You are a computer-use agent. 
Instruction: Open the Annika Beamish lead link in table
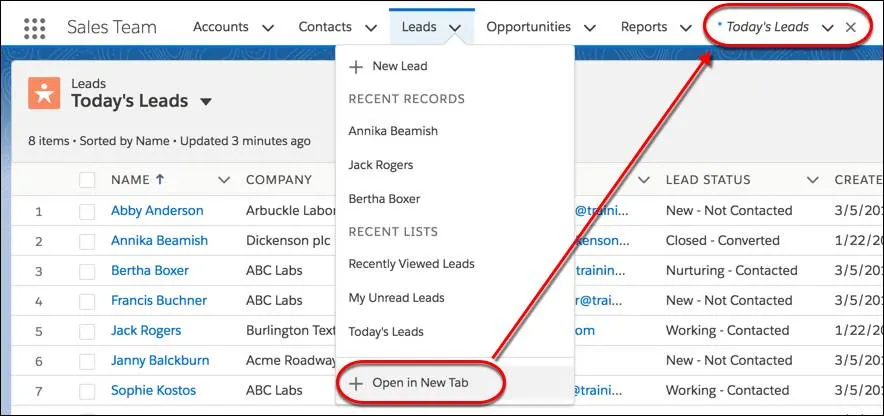(x=160, y=241)
